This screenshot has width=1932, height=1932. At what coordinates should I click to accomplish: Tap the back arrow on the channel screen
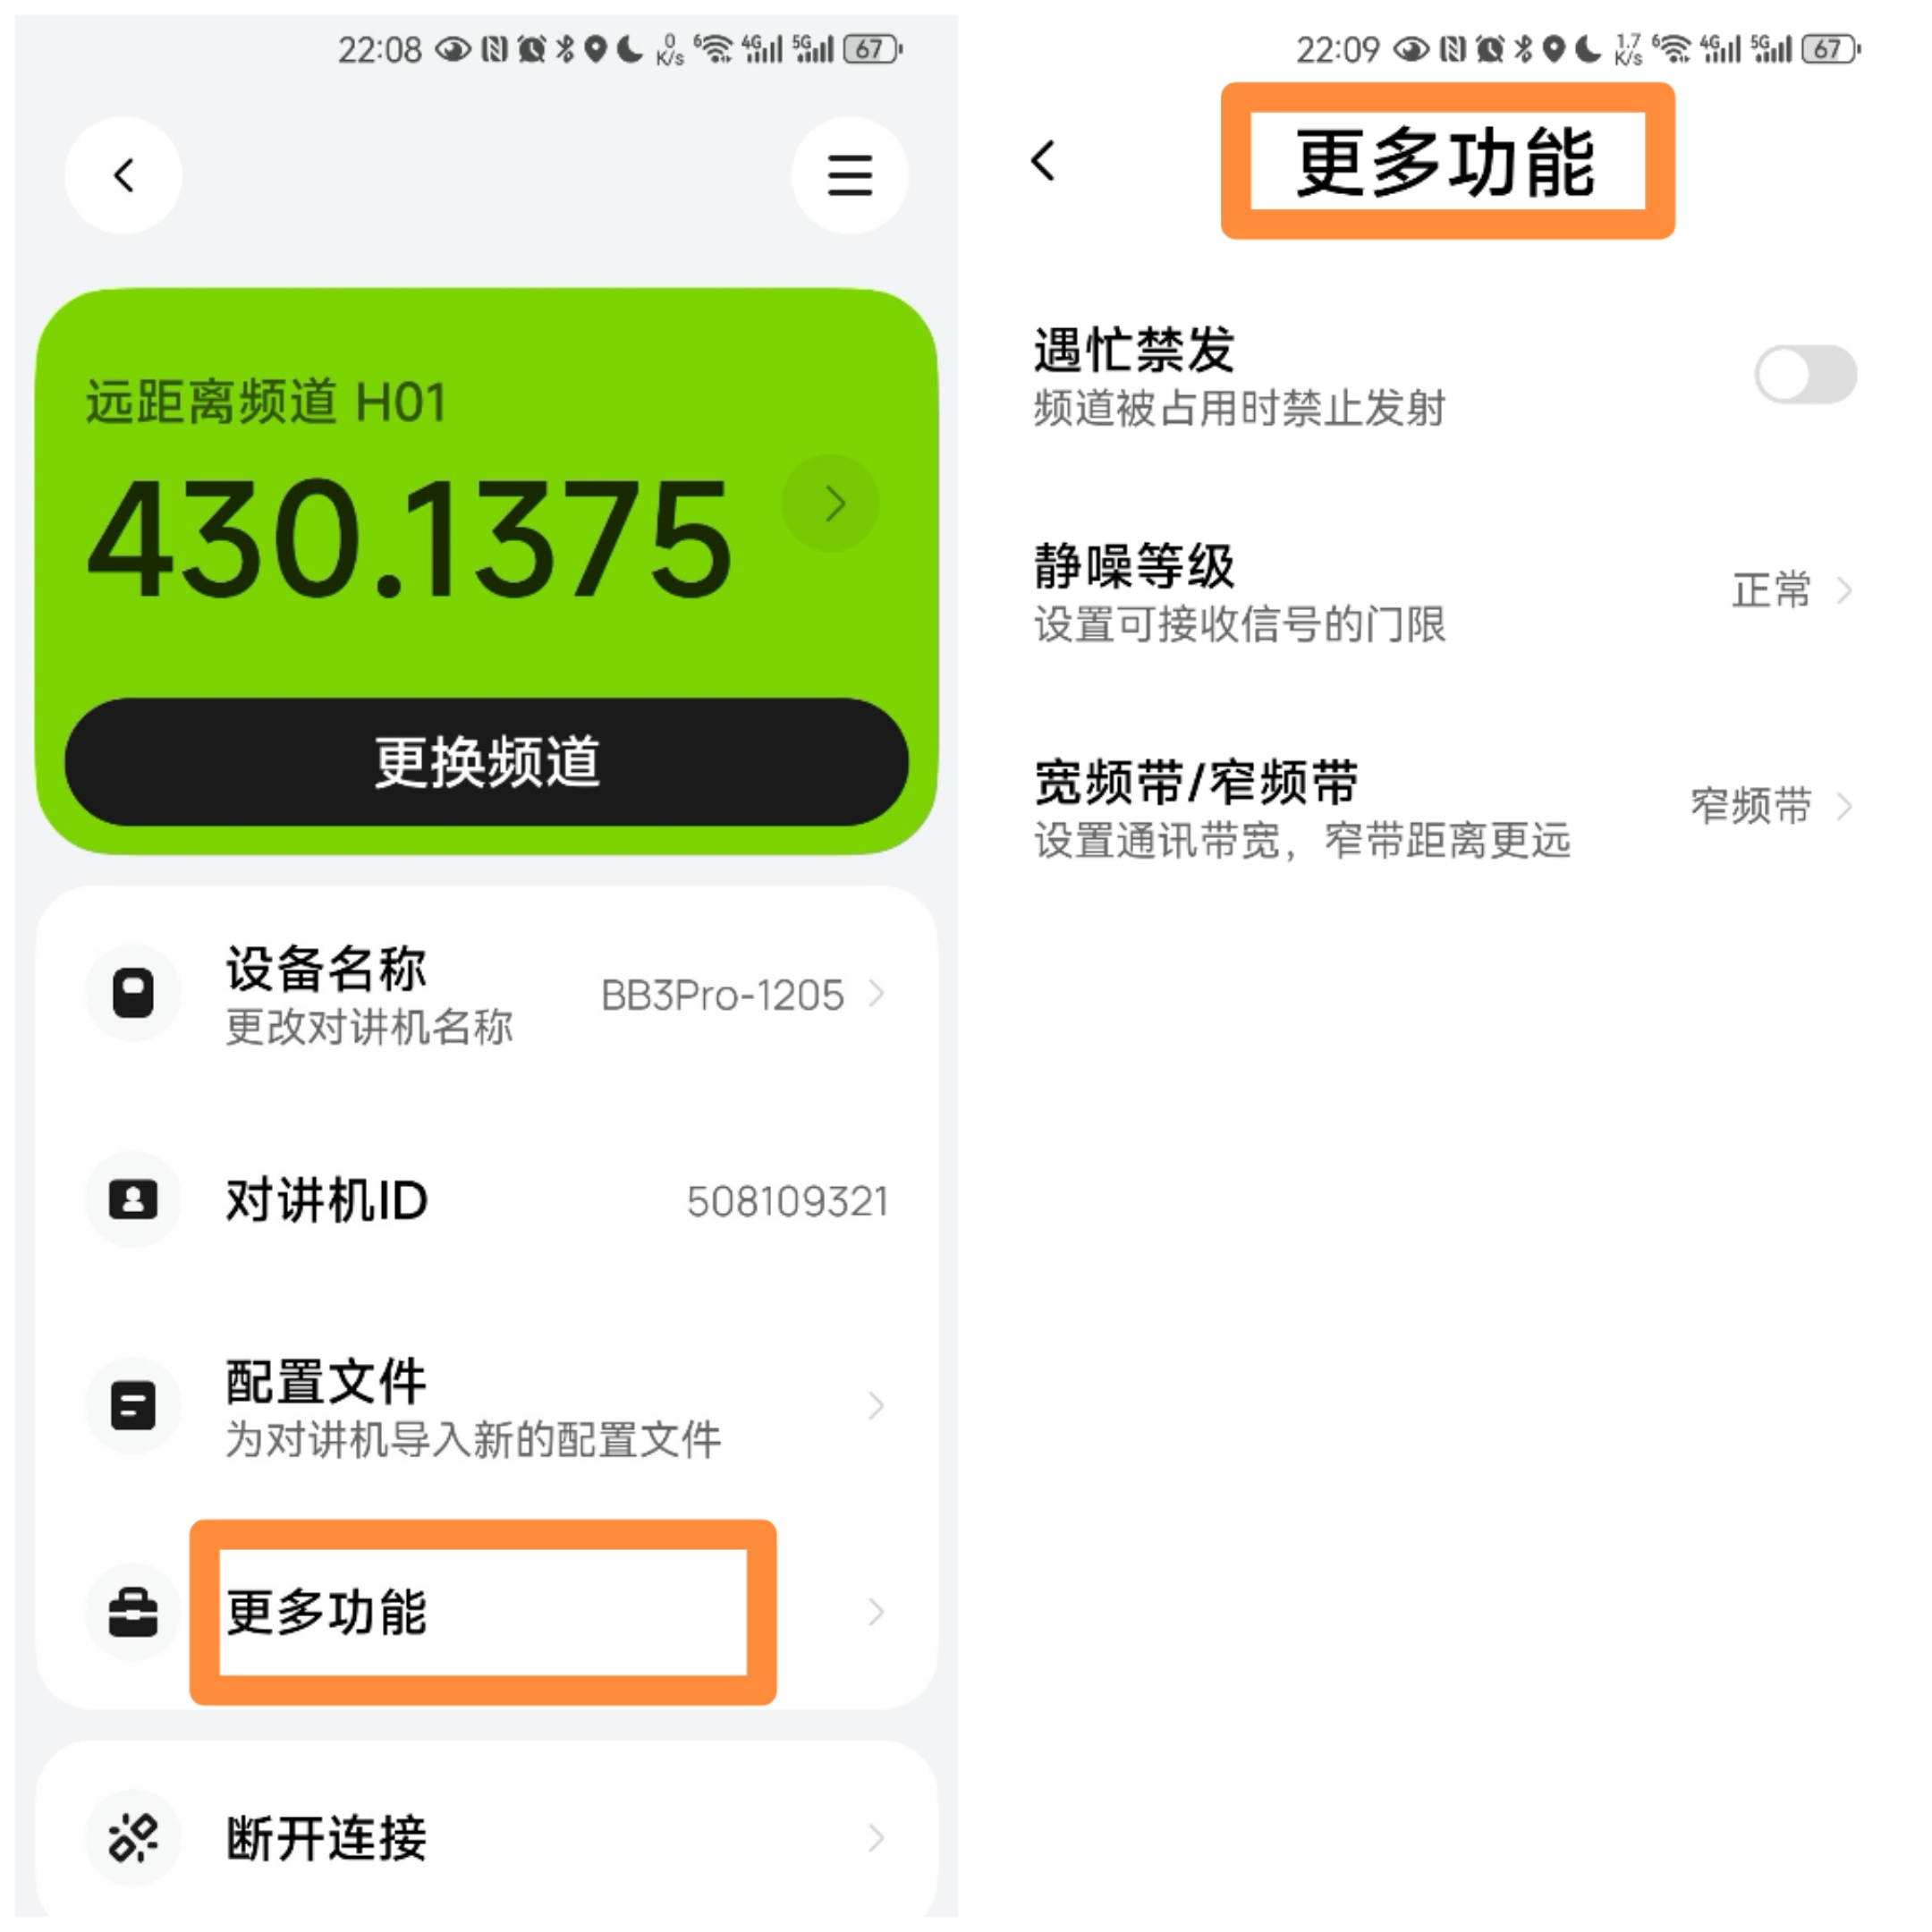[123, 176]
